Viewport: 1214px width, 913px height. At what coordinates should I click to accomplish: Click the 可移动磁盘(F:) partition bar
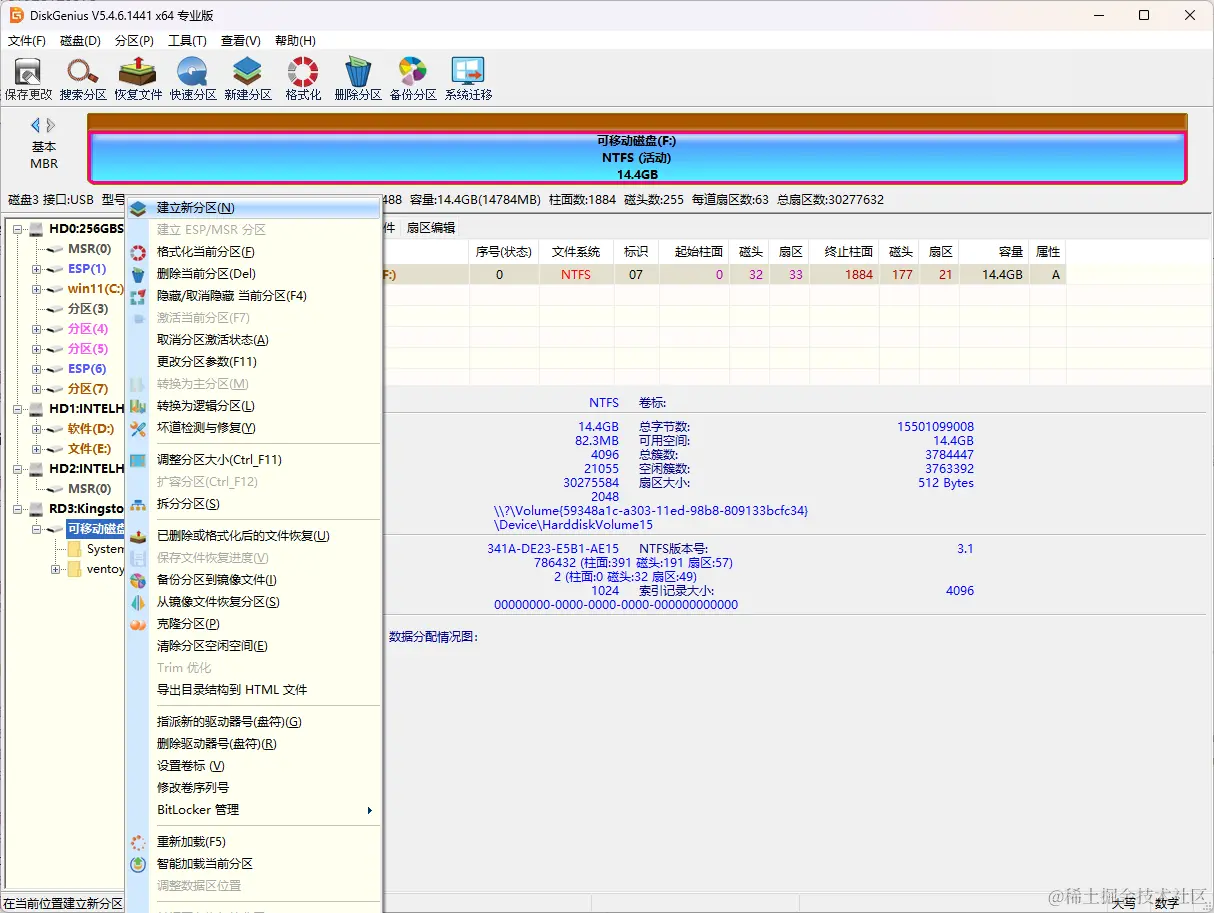point(637,158)
